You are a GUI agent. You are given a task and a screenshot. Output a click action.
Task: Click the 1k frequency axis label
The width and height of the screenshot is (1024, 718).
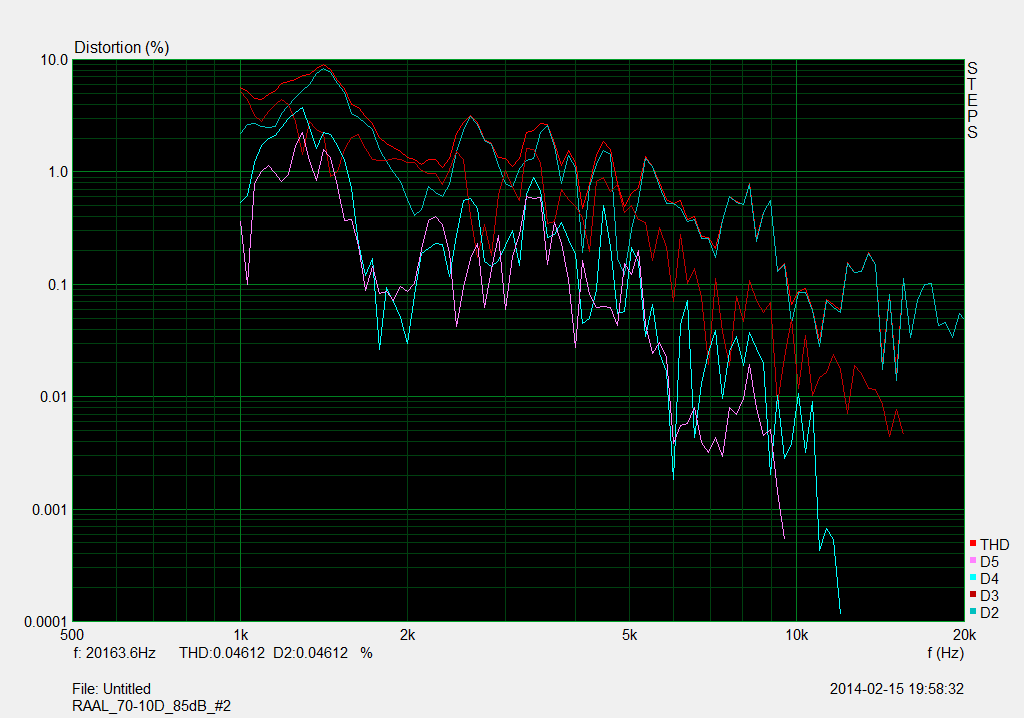pos(240,635)
